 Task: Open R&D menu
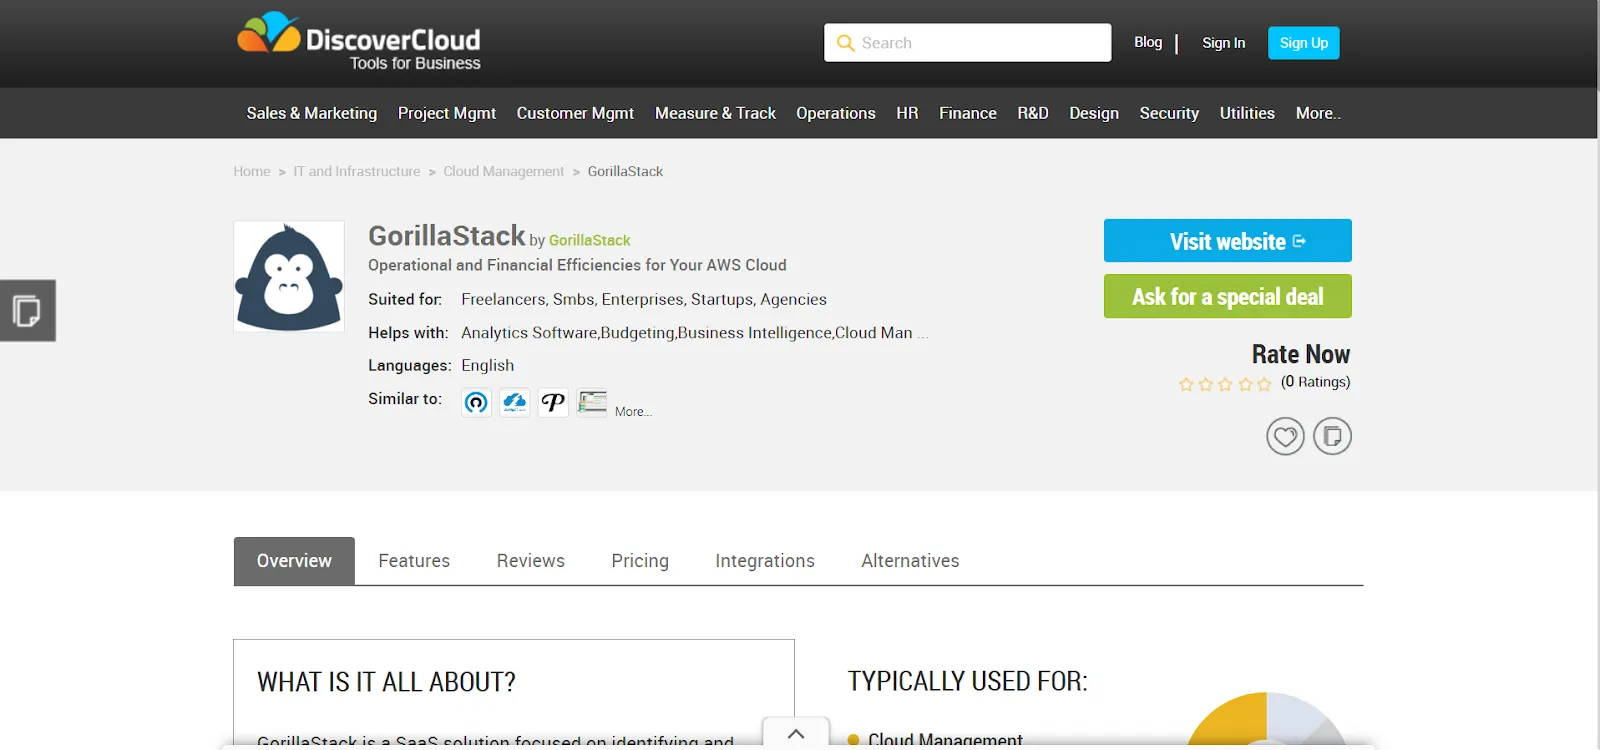coord(1033,113)
